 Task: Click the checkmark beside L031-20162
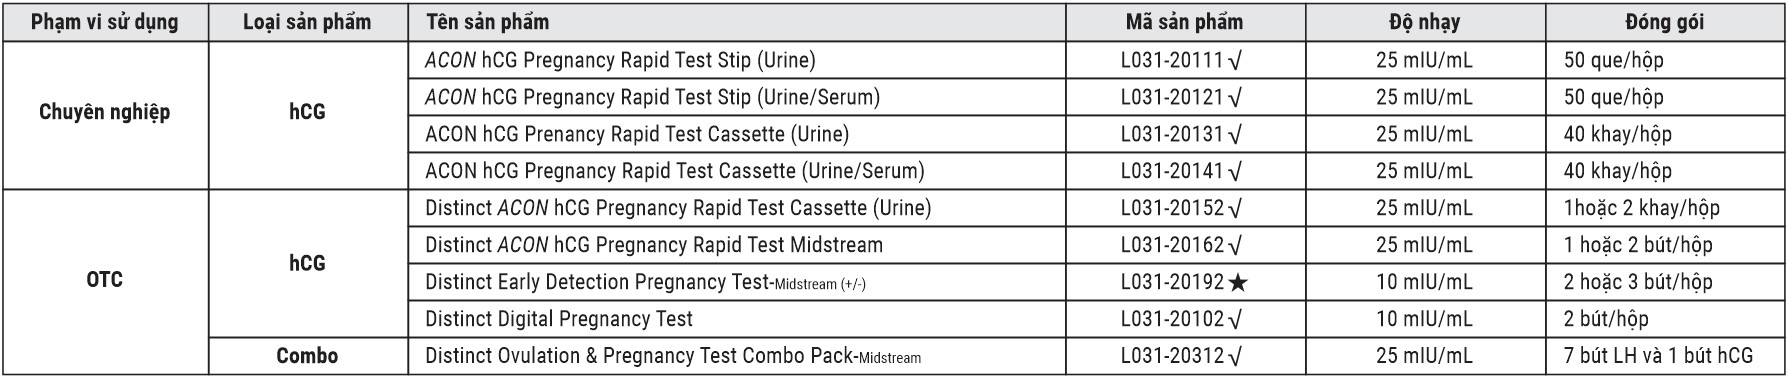tap(1235, 246)
